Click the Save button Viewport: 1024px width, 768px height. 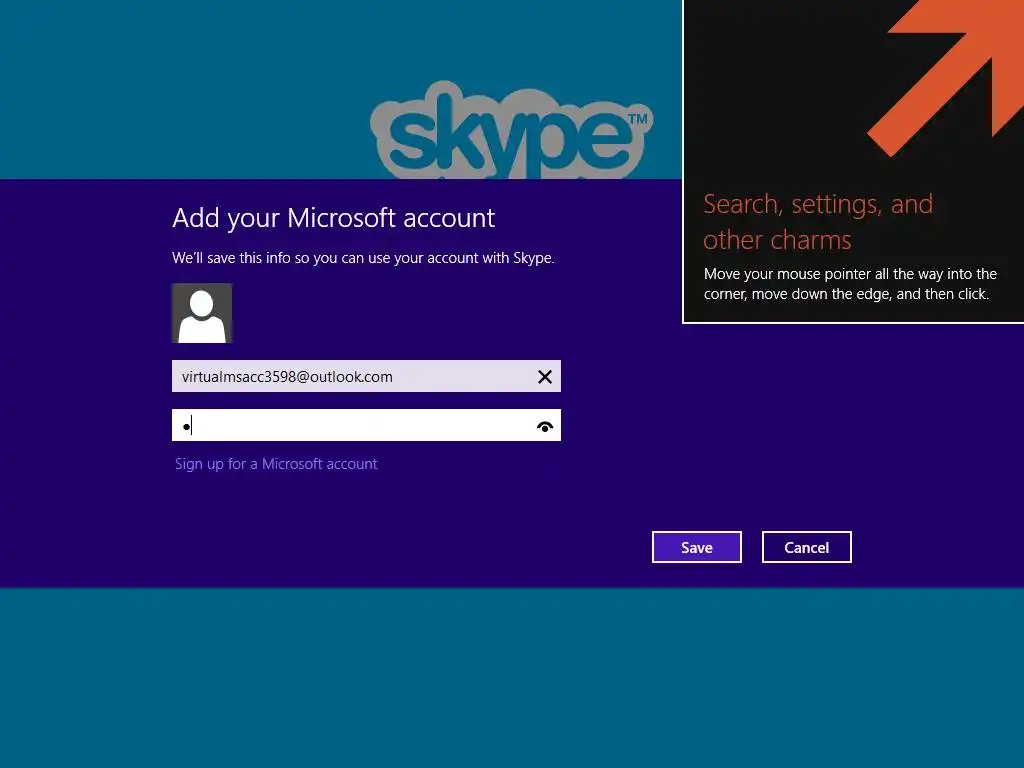coord(697,547)
